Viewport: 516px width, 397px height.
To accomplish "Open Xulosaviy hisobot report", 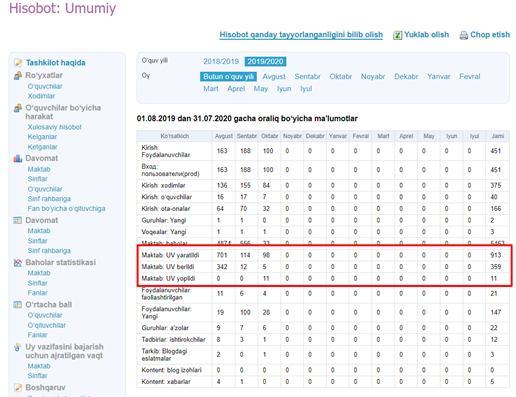I will (55, 127).
